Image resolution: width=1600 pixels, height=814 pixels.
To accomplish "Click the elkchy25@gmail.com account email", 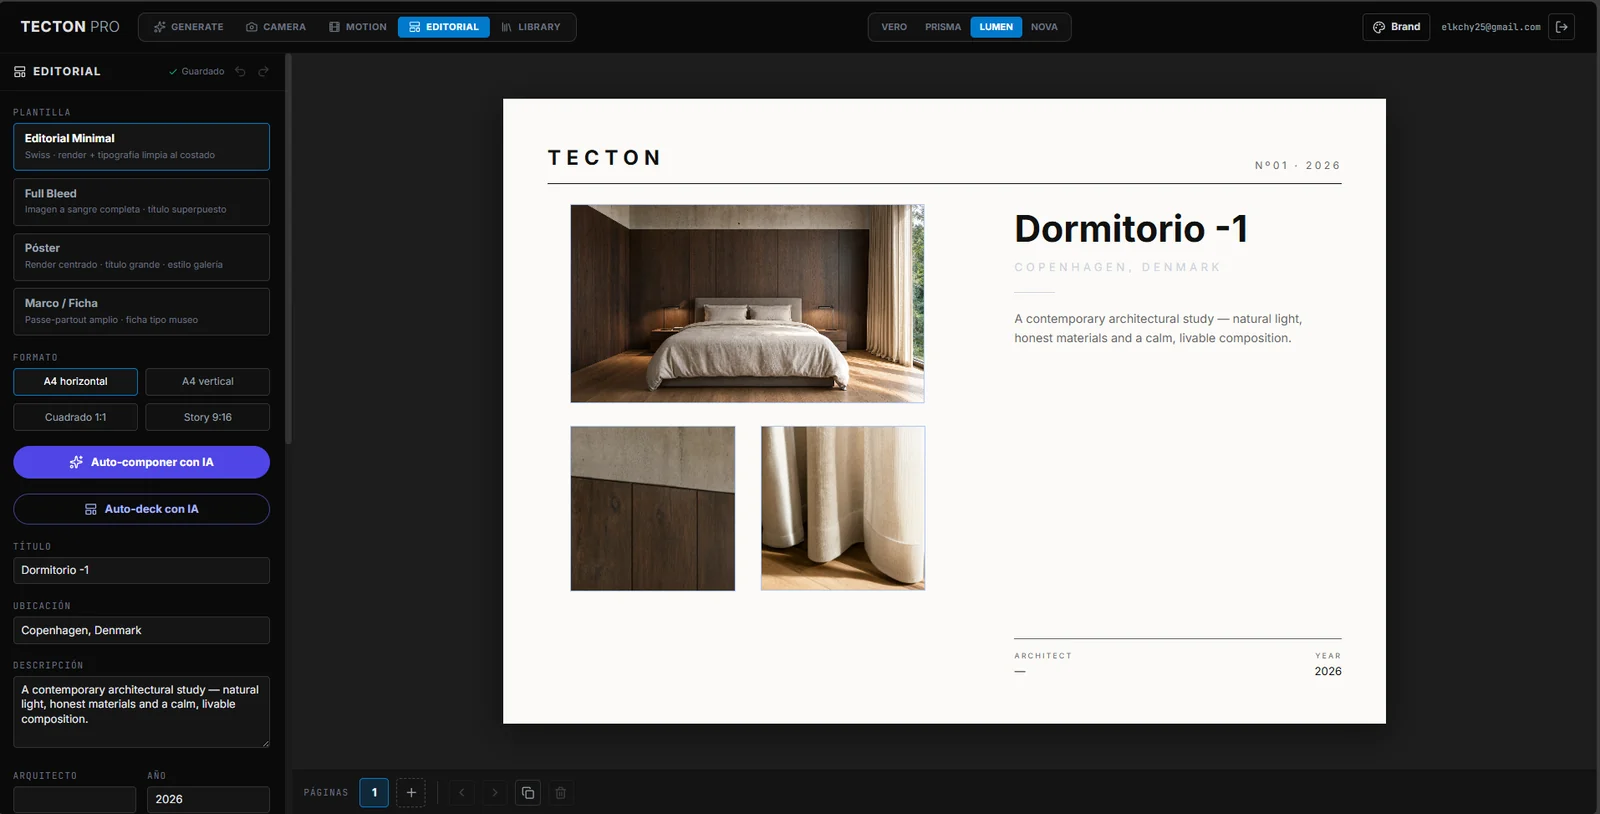I will click(x=1491, y=27).
